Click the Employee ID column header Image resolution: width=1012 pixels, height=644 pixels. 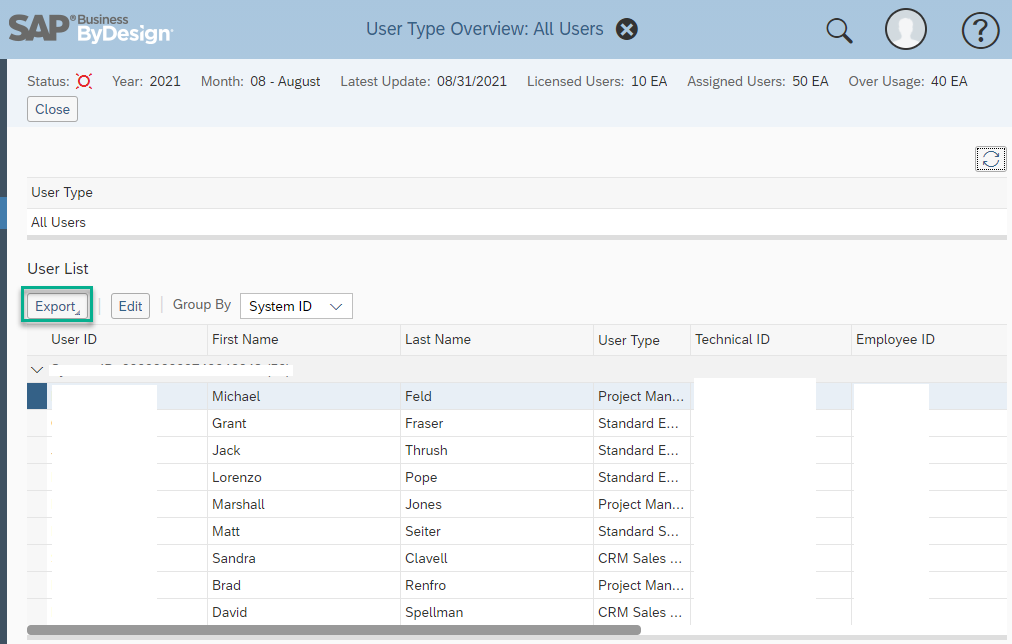895,339
